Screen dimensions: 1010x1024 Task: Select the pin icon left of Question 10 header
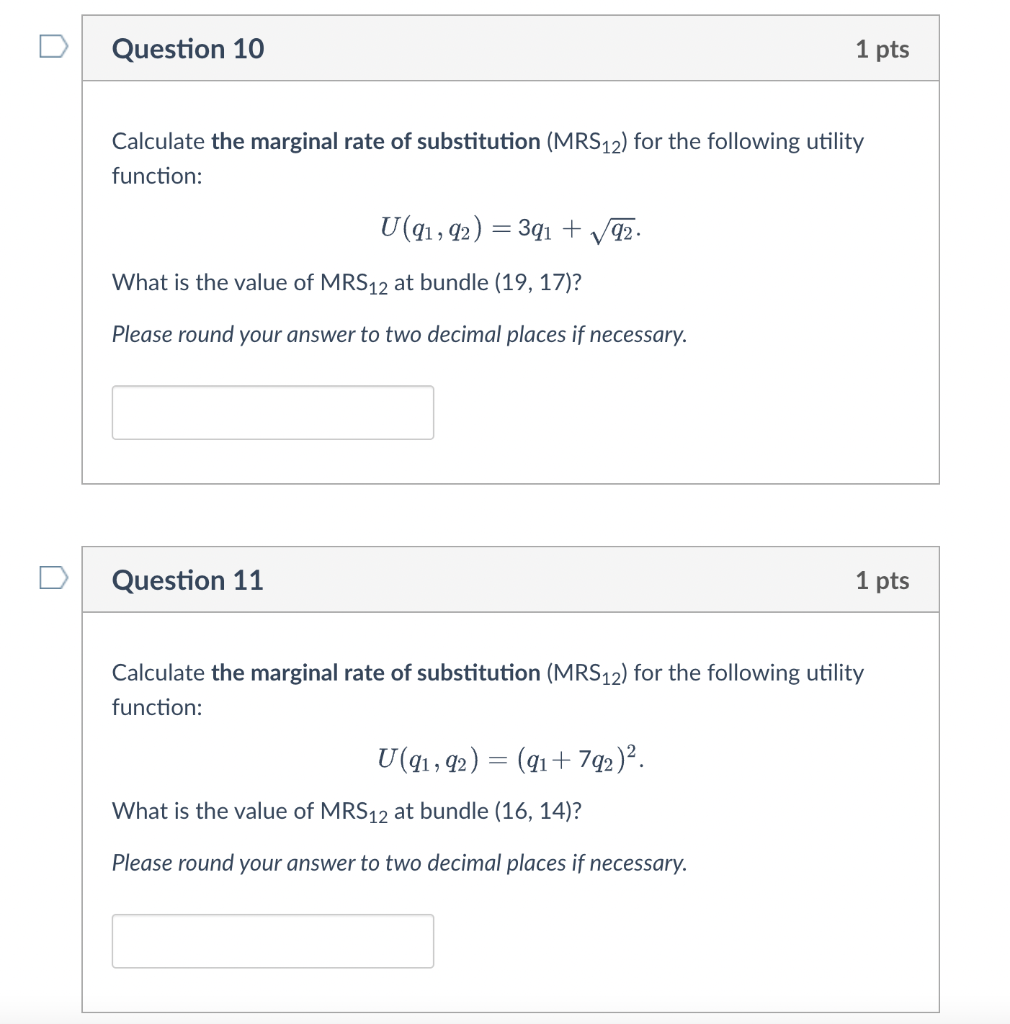55,44
